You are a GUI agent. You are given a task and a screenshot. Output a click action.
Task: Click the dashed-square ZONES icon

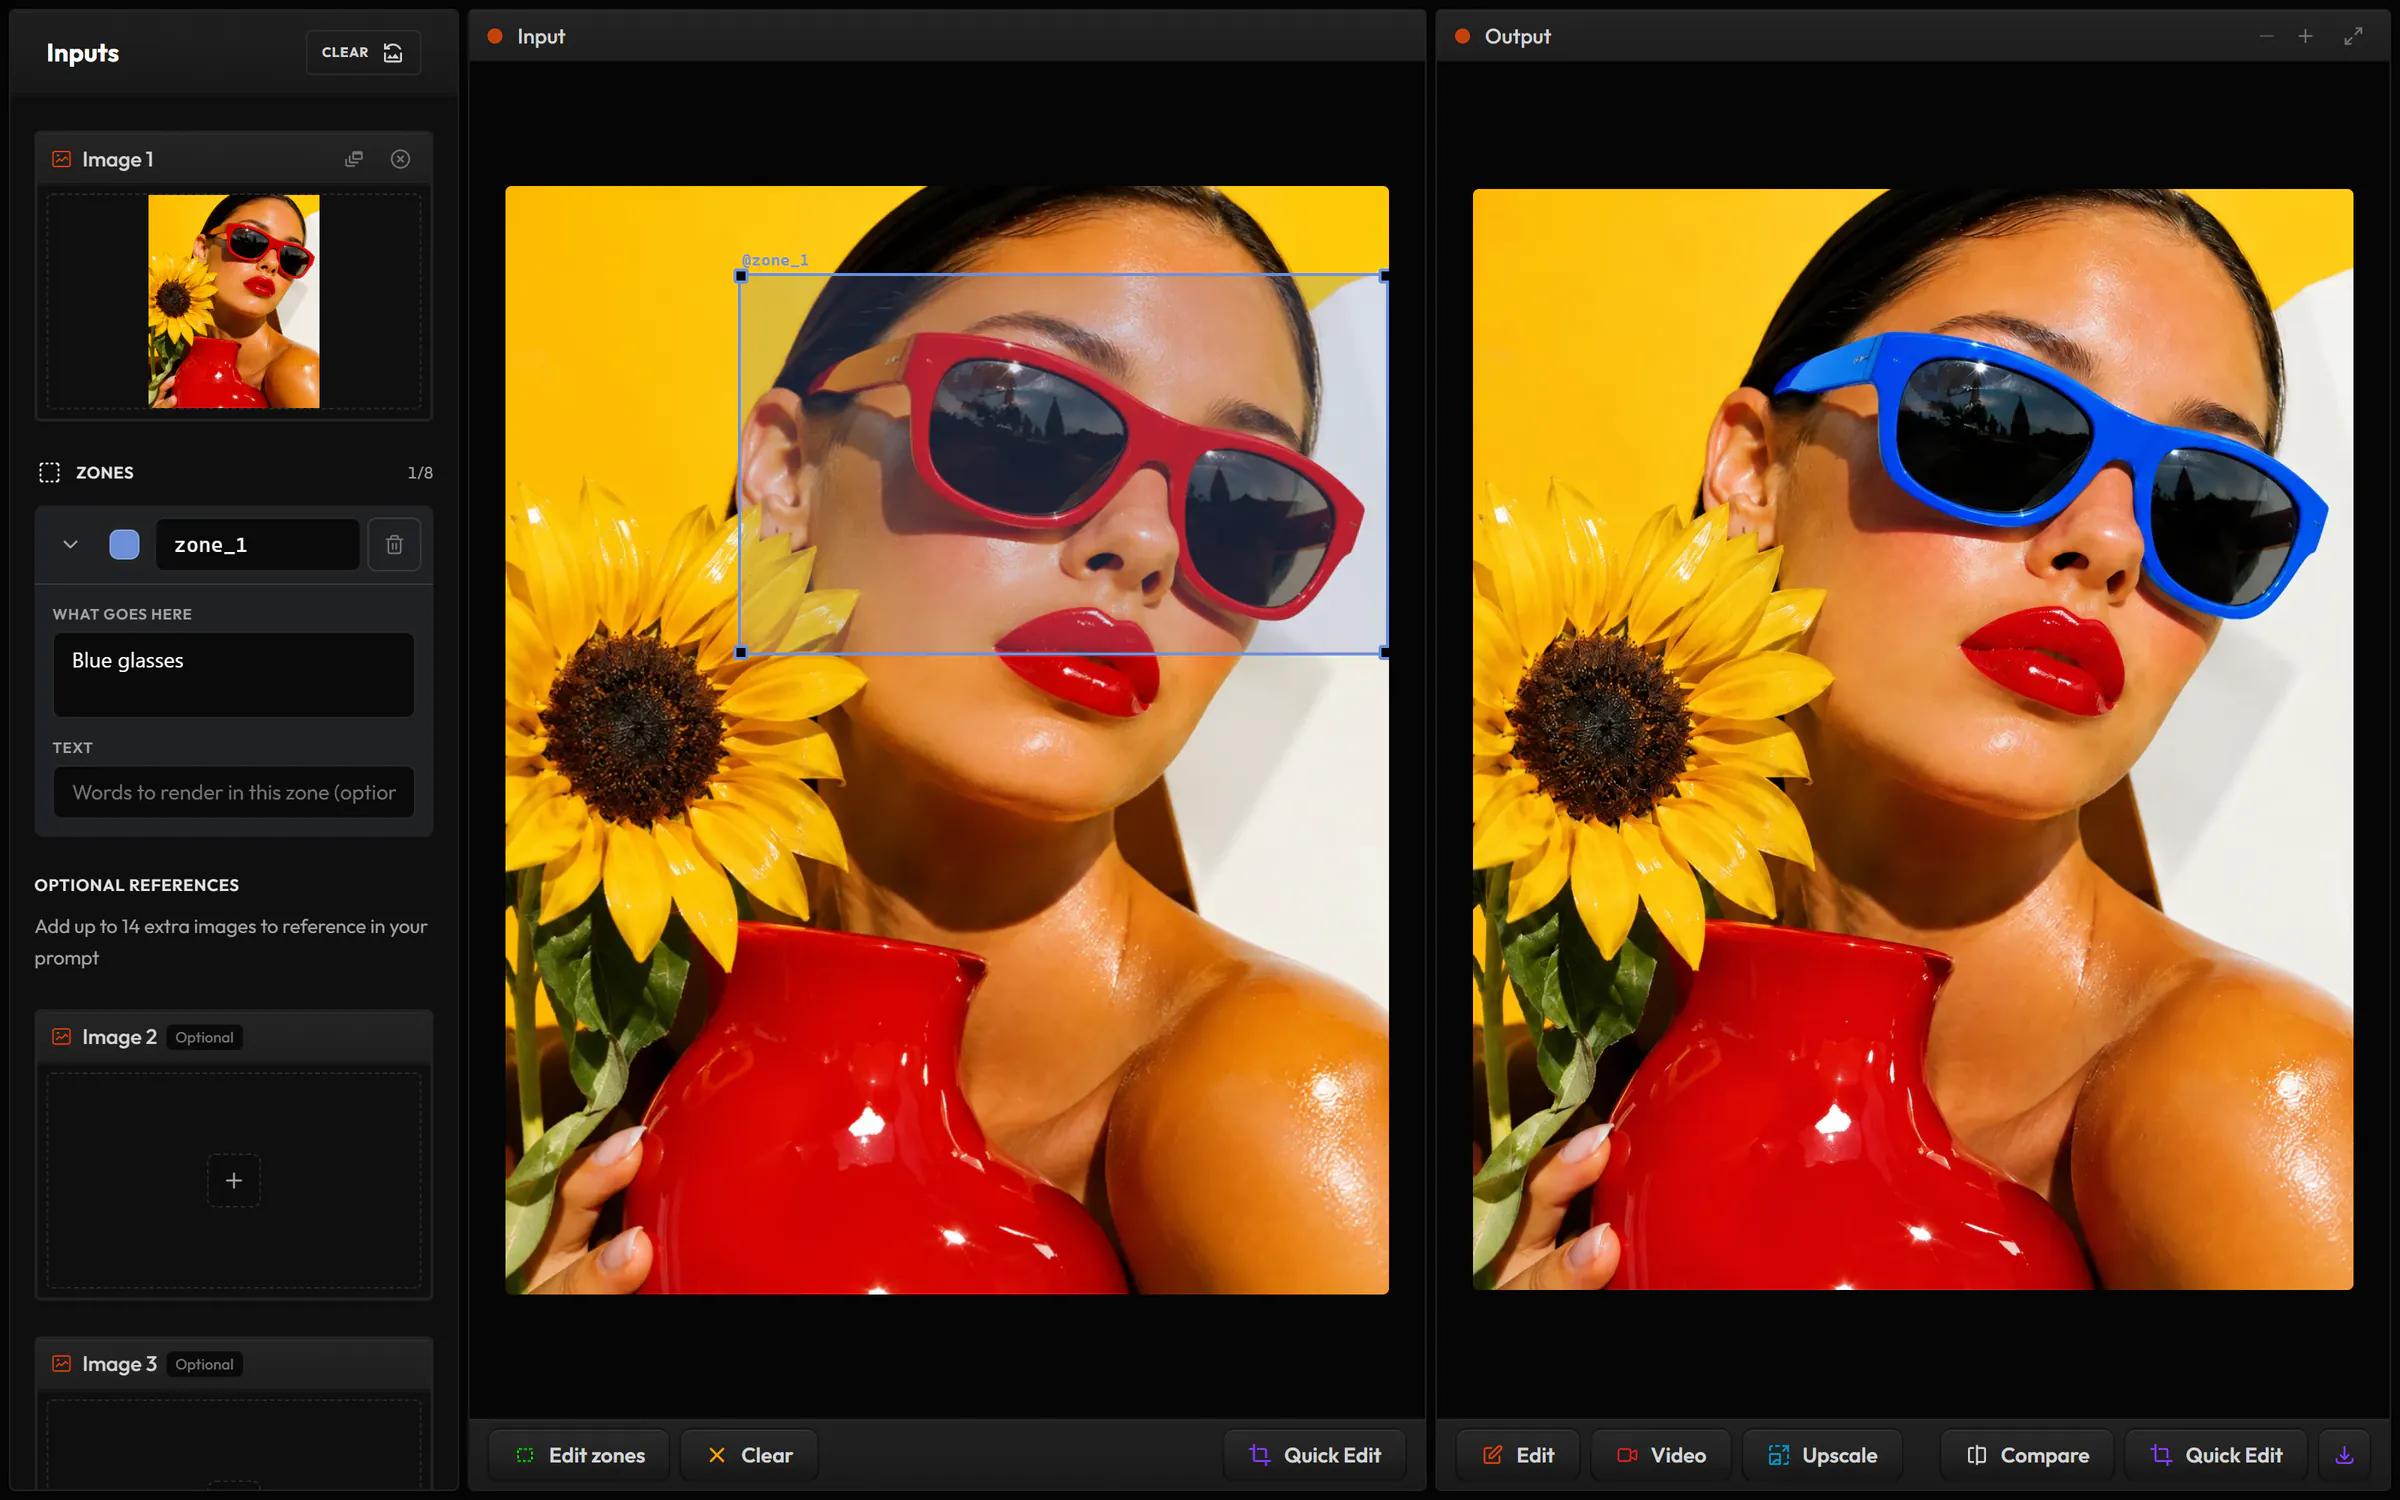click(49, 472)
